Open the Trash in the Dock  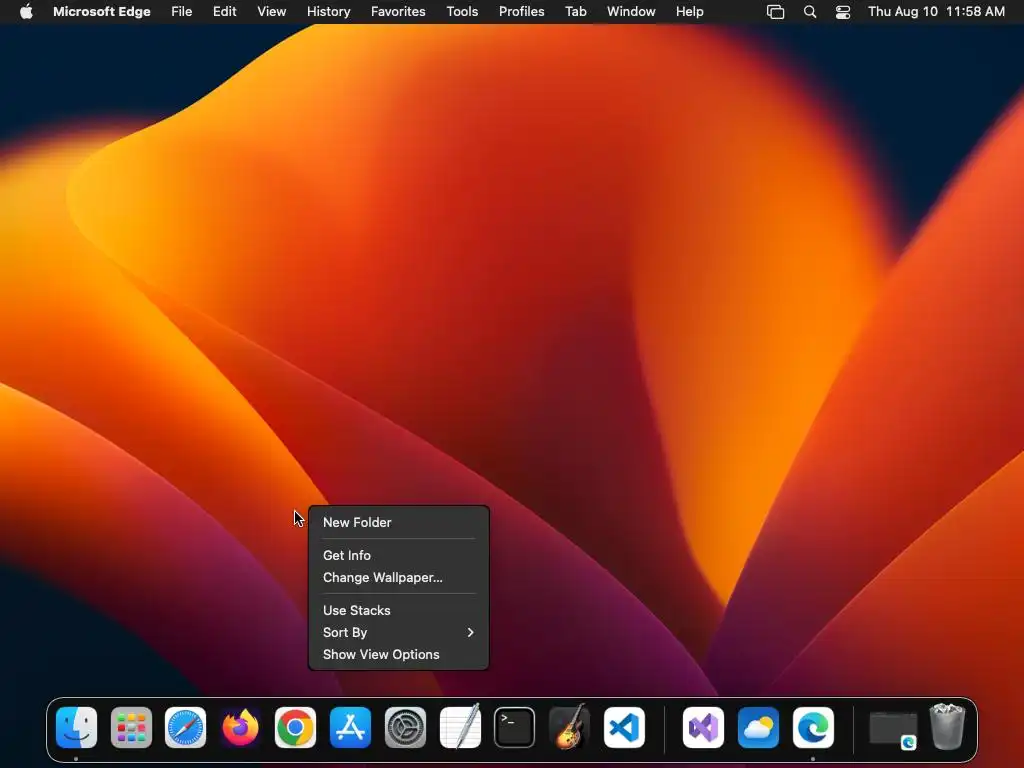click(x=947, y=726)
